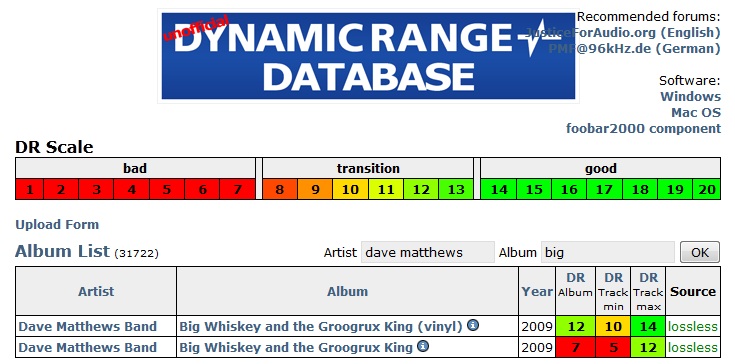Click DR scale swatch 13
This screenshot has width=735, height=364.
[456, 189]
